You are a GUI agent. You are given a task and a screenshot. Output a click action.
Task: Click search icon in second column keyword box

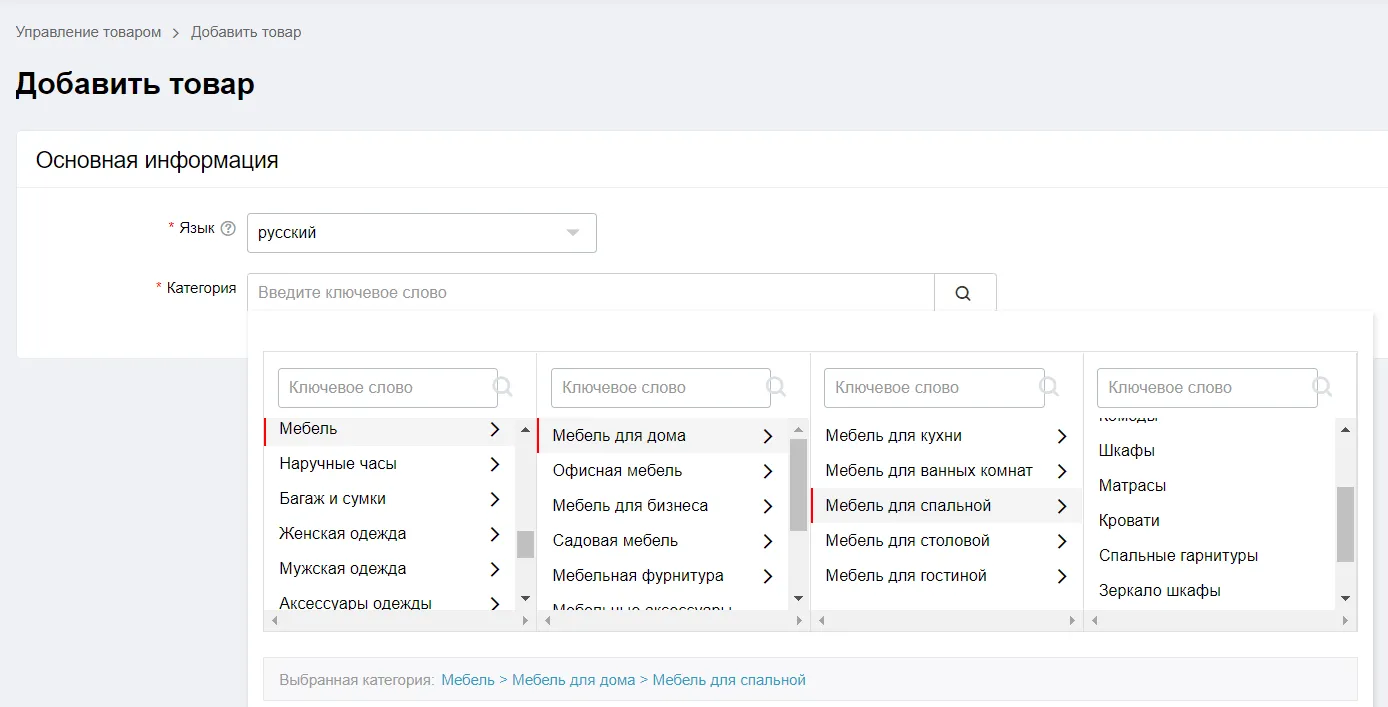776,387
